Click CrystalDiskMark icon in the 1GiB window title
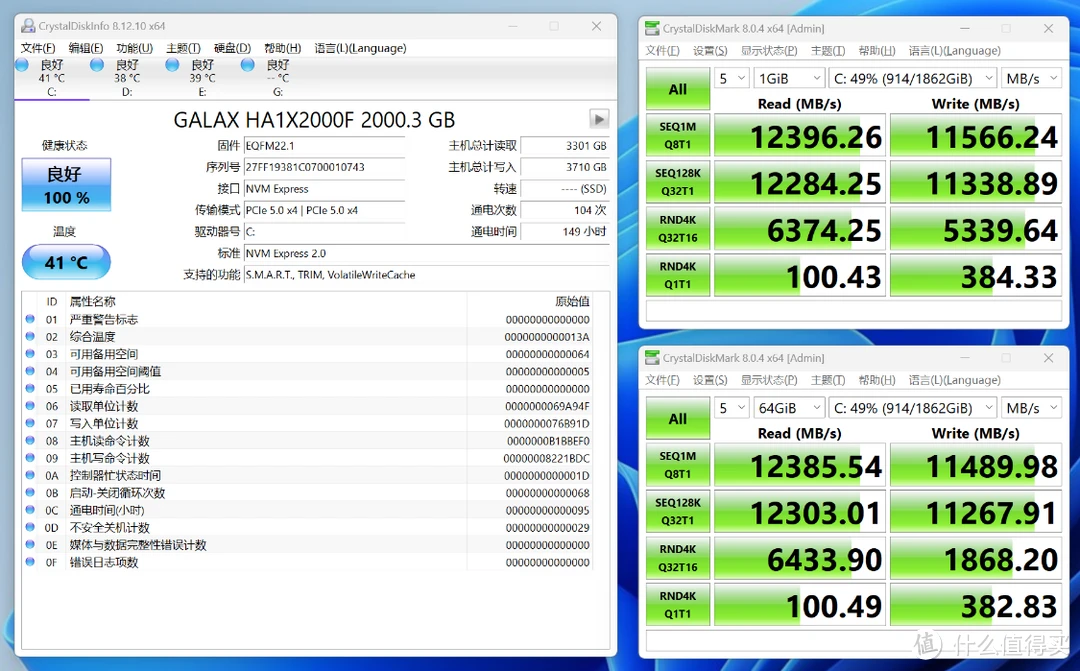The image size is (1080, 671). point(652,28)
